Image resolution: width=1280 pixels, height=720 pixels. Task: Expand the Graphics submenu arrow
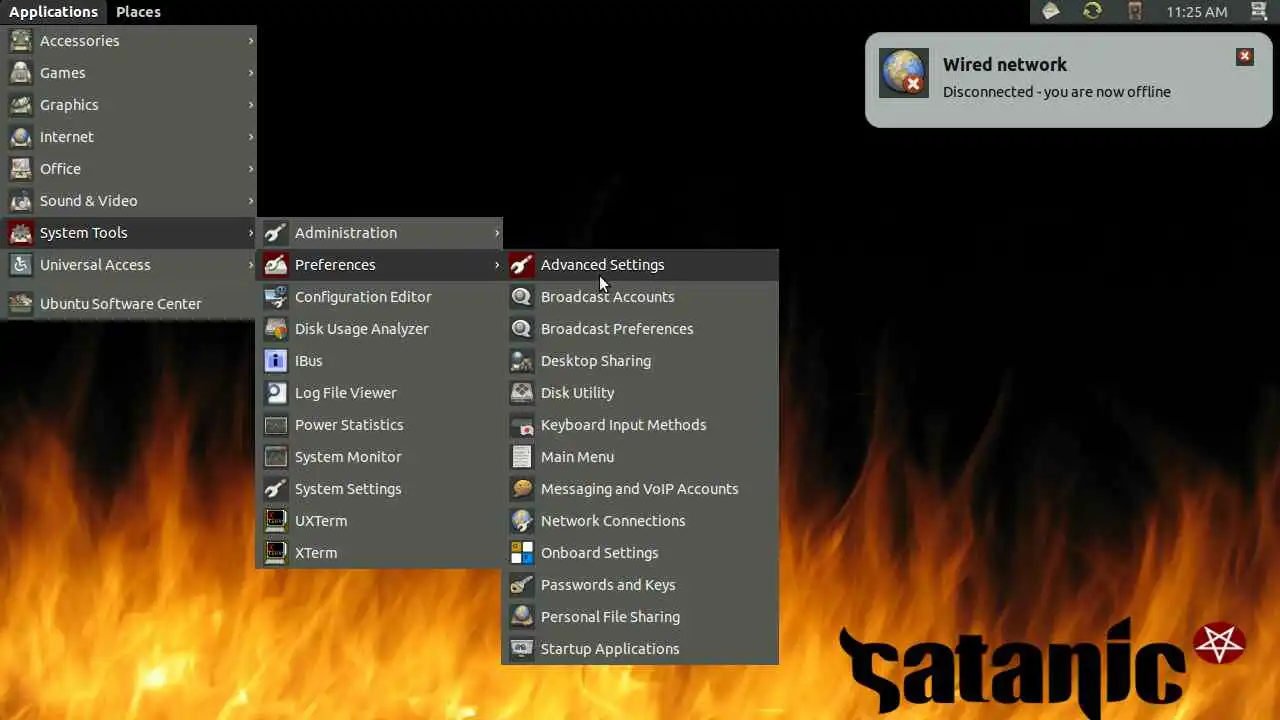[251, 105]
